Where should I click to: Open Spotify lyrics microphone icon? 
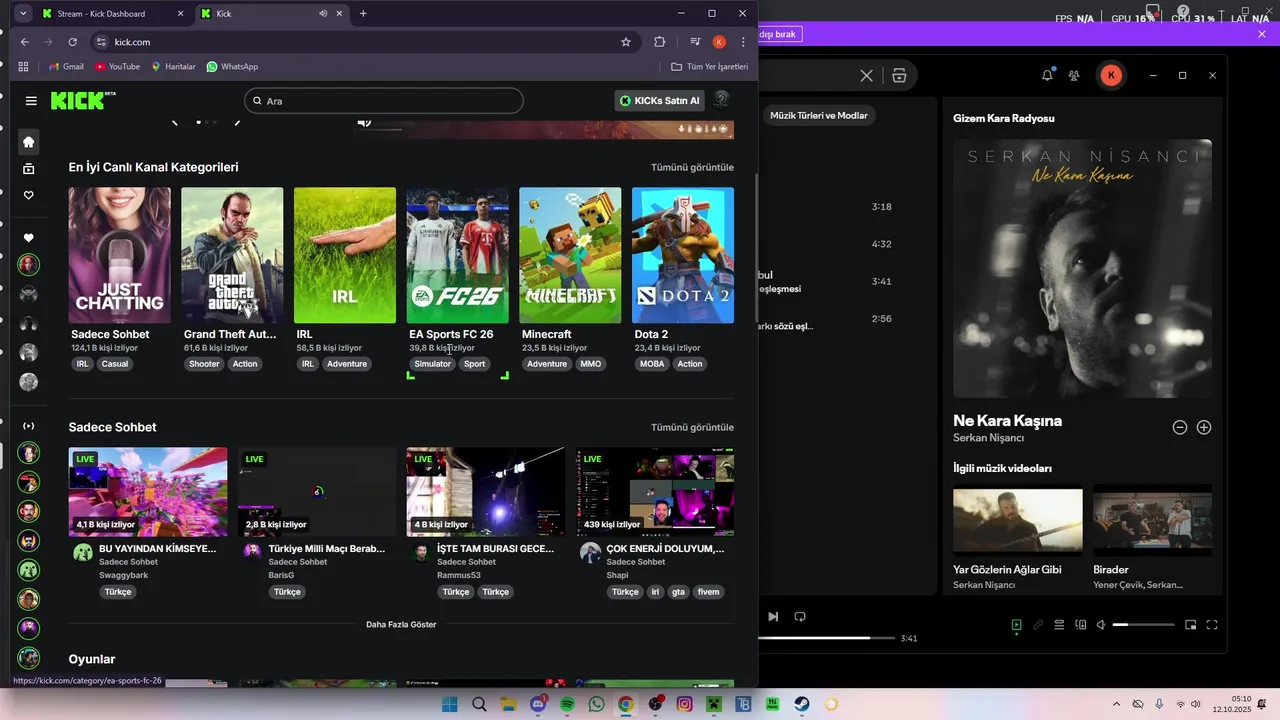1038,625
